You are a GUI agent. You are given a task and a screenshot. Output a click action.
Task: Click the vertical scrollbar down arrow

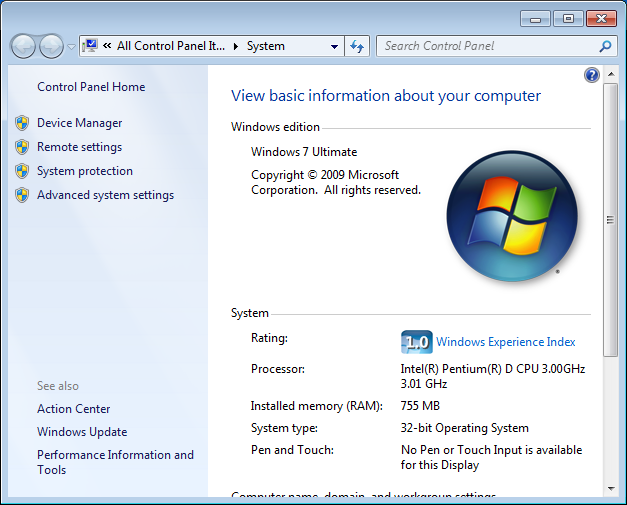[610, 489]
